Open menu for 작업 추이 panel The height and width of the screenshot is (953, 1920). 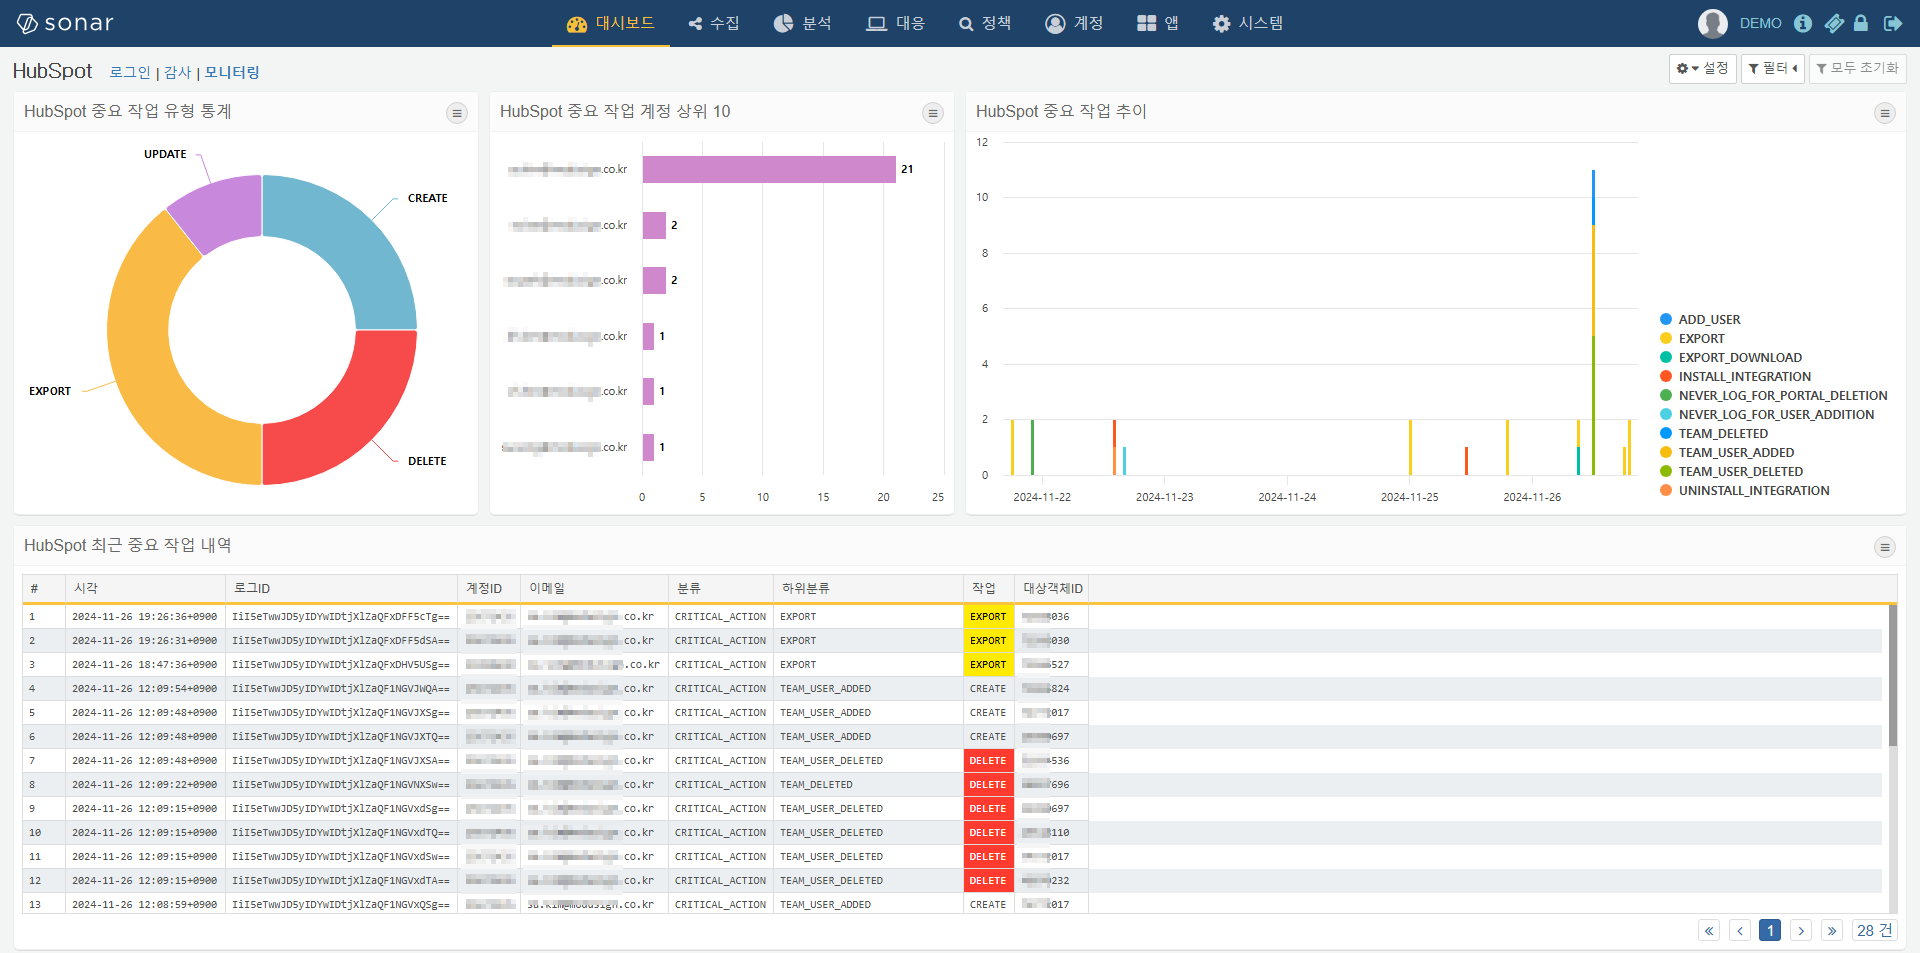(x=1885, y=113)
